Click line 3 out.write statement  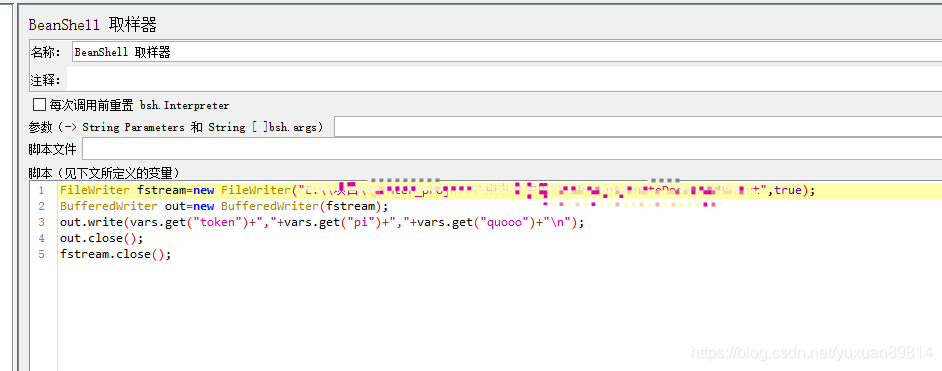click(321, 223)
